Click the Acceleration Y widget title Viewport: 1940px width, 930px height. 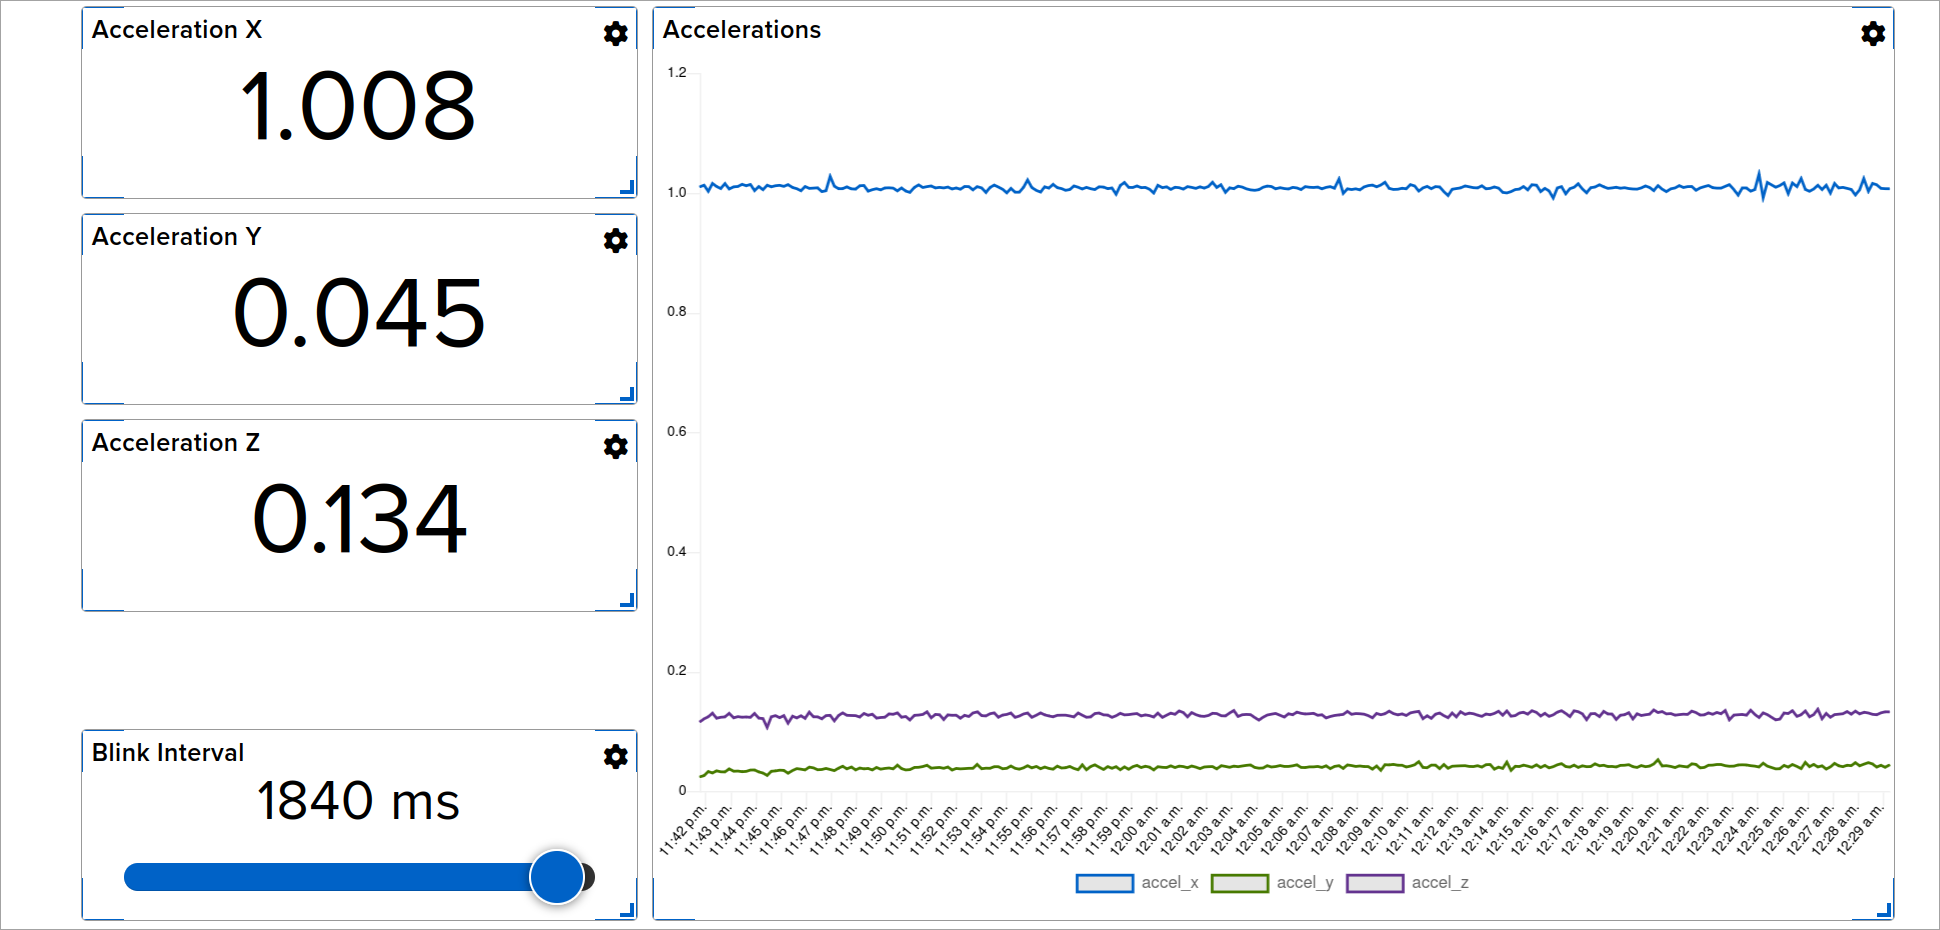(x=177, y=237)
